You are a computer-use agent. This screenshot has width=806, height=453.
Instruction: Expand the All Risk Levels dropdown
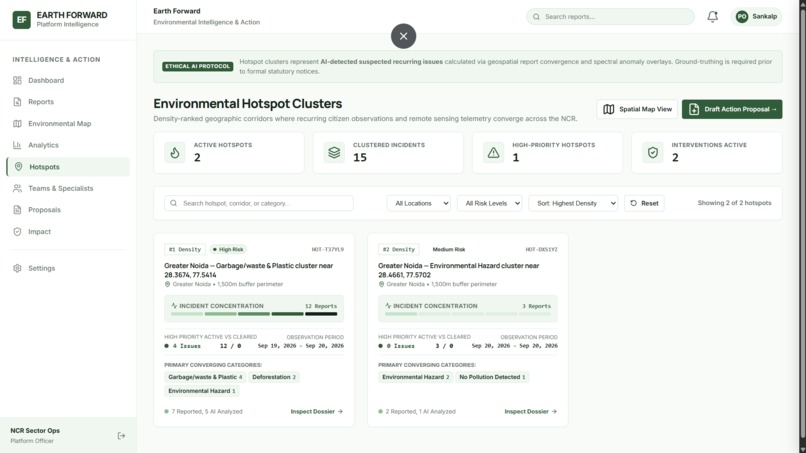pos(489,203)
